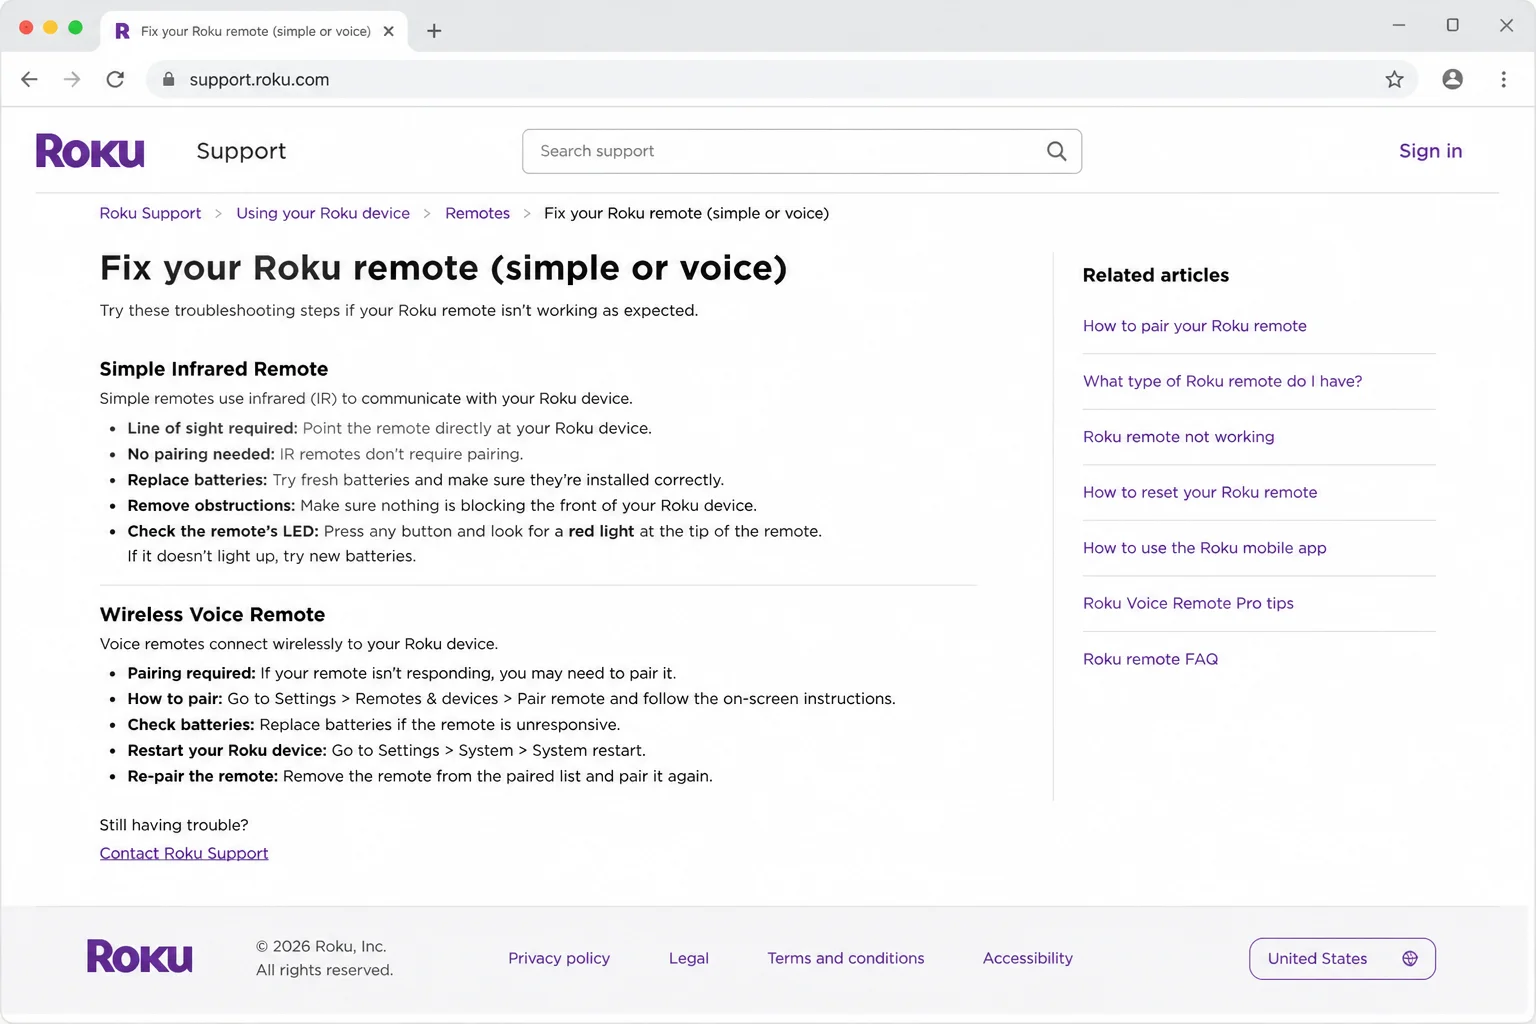Image resolution: width=1536 pixels, height=1024 pixels.
Task: Click the lock icon in the address bar
Action: pos(169,79)
